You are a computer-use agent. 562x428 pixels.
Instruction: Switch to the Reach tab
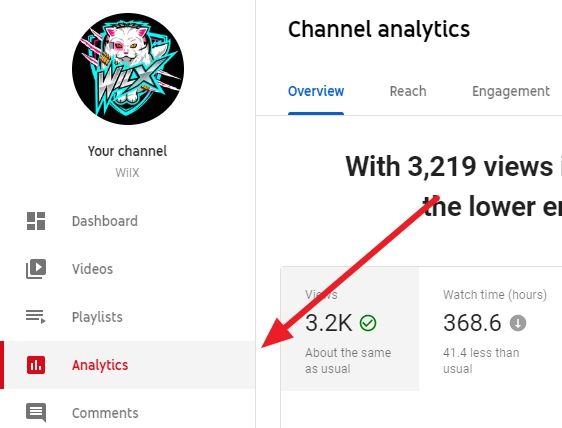[x=408, y=91]
